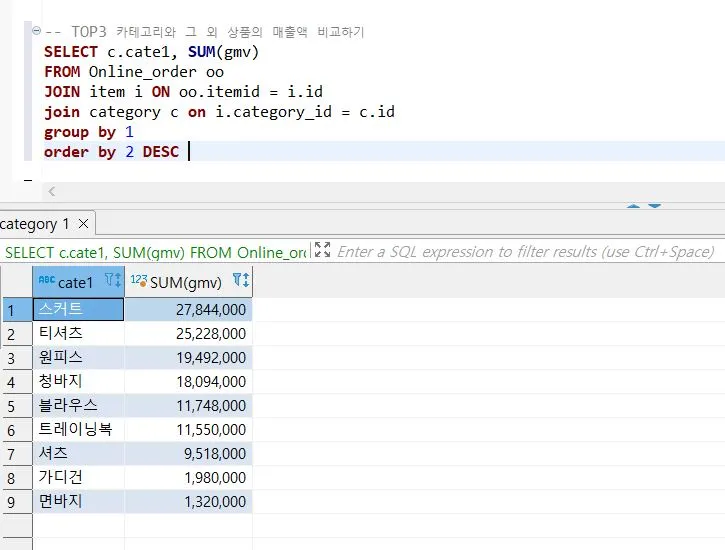This screenshot has width=725, height=550.
Task: Select cell 가디건
Action: (78, 477)
